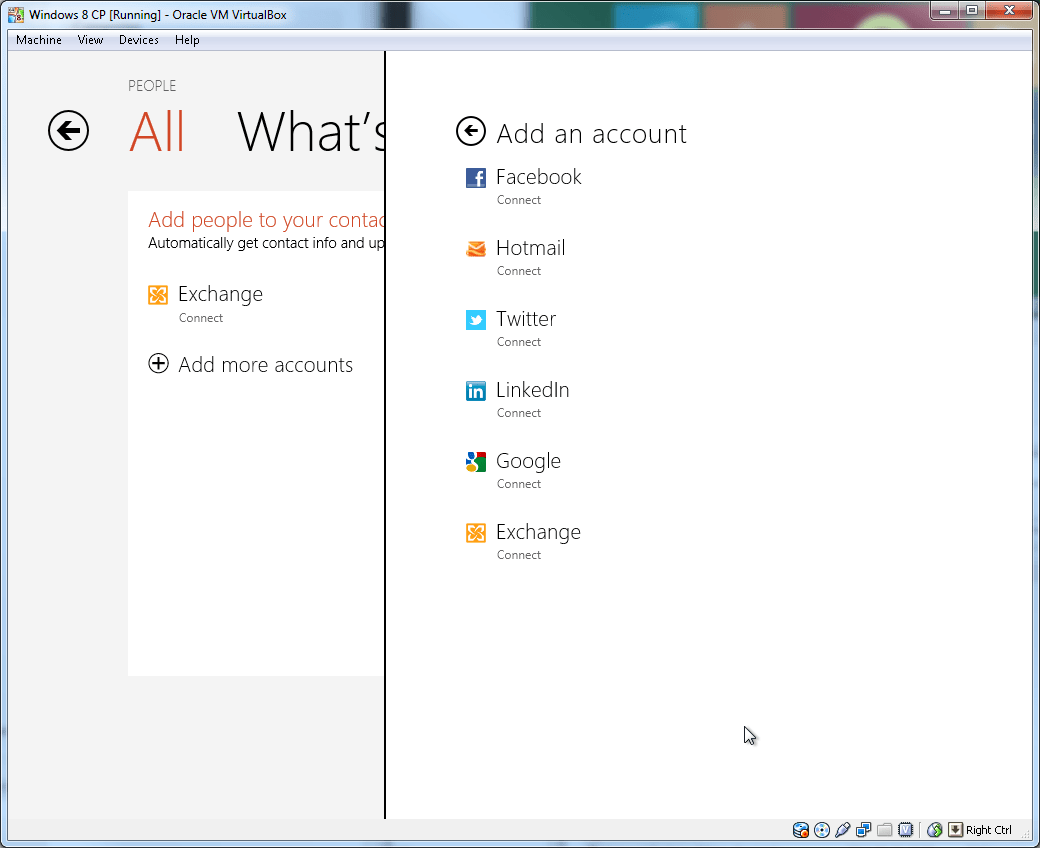1040x848 pixels.
Task: Click the plus icon beside Add more accounts
Action: [x=158, y=363]
